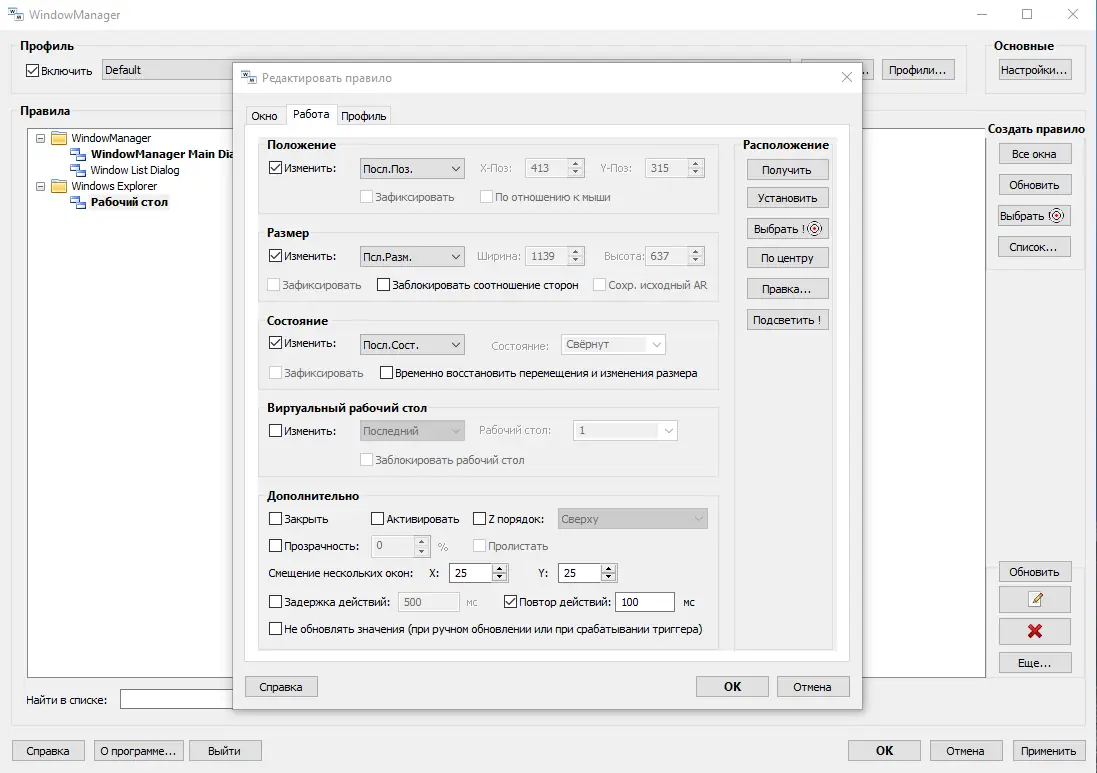Click the Найти в списке search field
The image size is (1097, 773).
[176, 699]
